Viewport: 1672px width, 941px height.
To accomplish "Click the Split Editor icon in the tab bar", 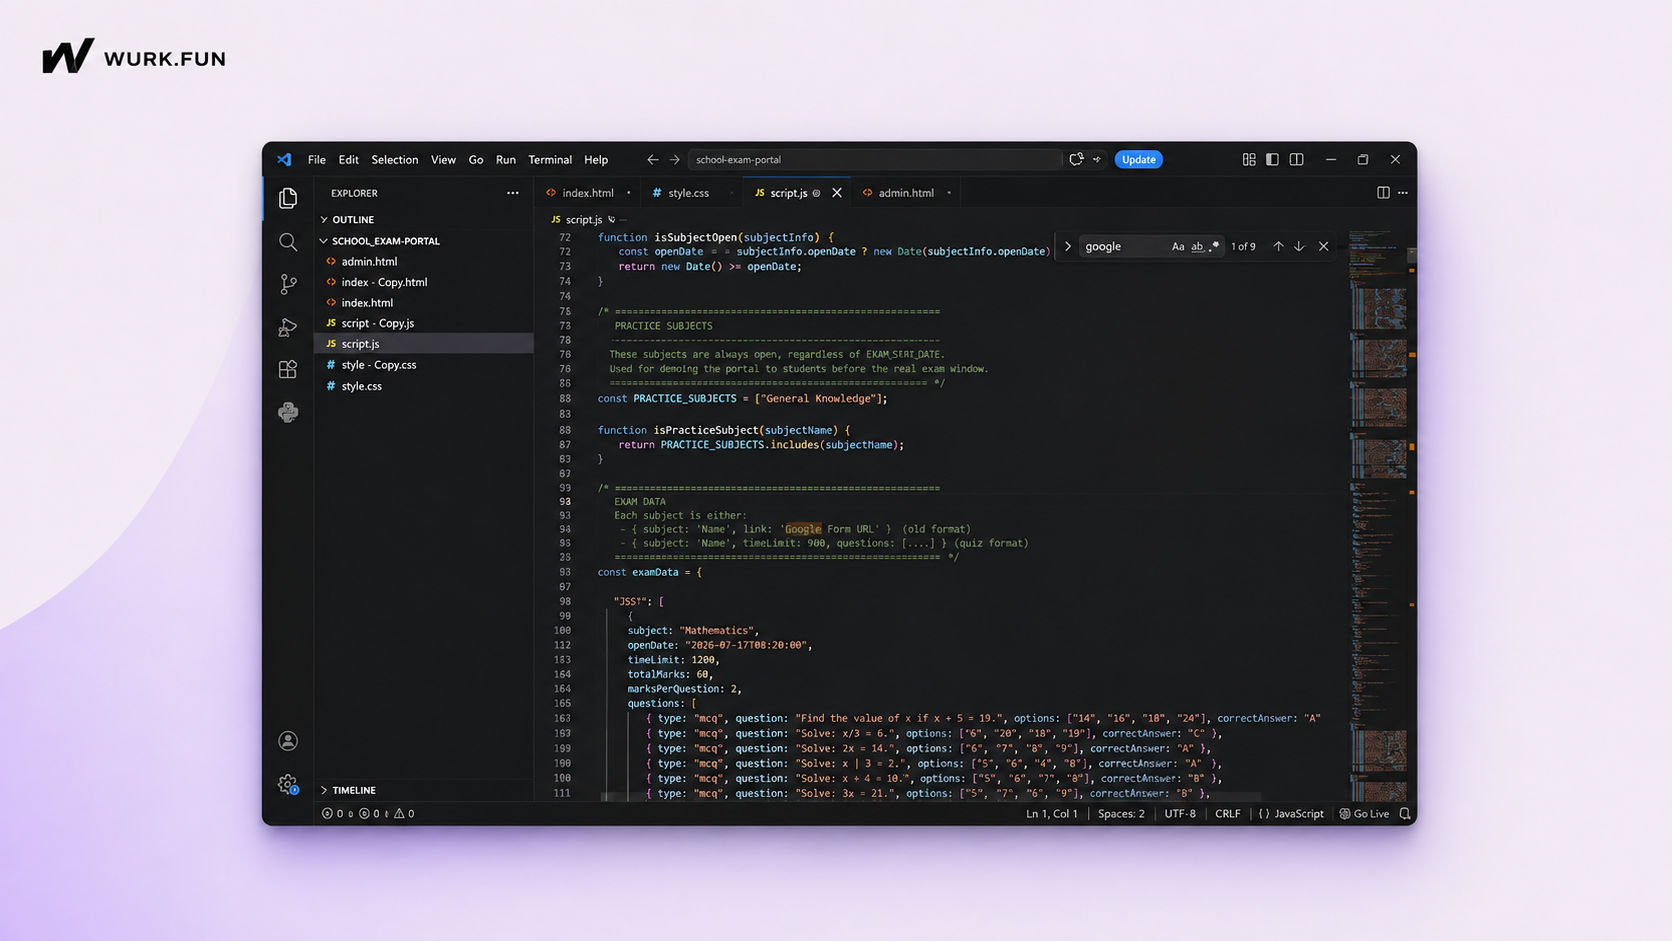I will click(x=1383, y=193).
